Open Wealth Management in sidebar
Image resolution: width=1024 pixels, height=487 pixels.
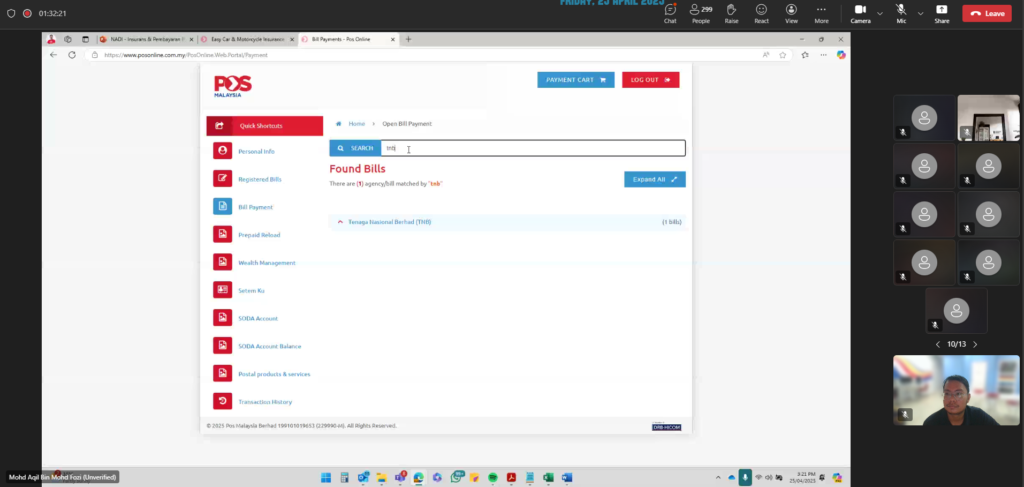click(x=266, y=262)
